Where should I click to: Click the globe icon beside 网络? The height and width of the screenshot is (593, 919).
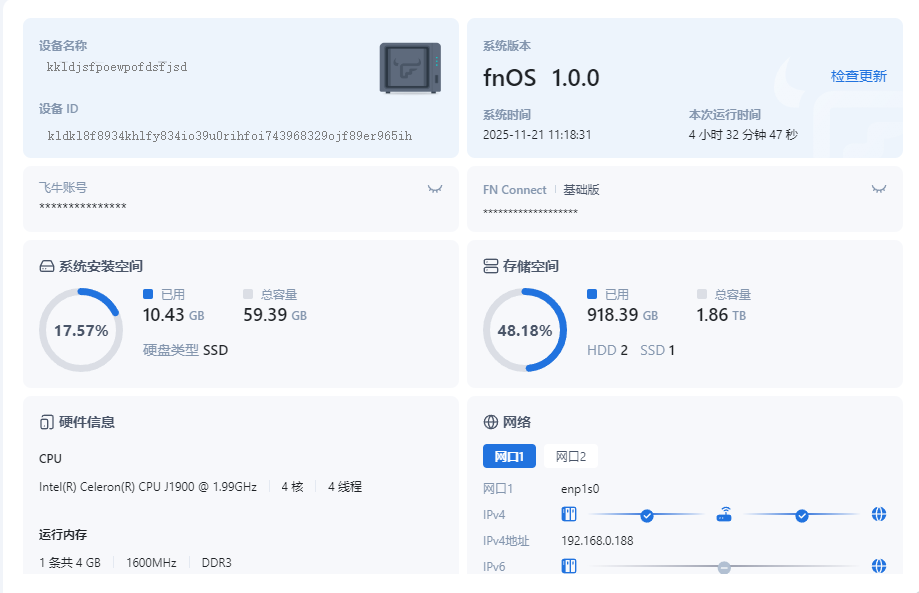(490, 422)
